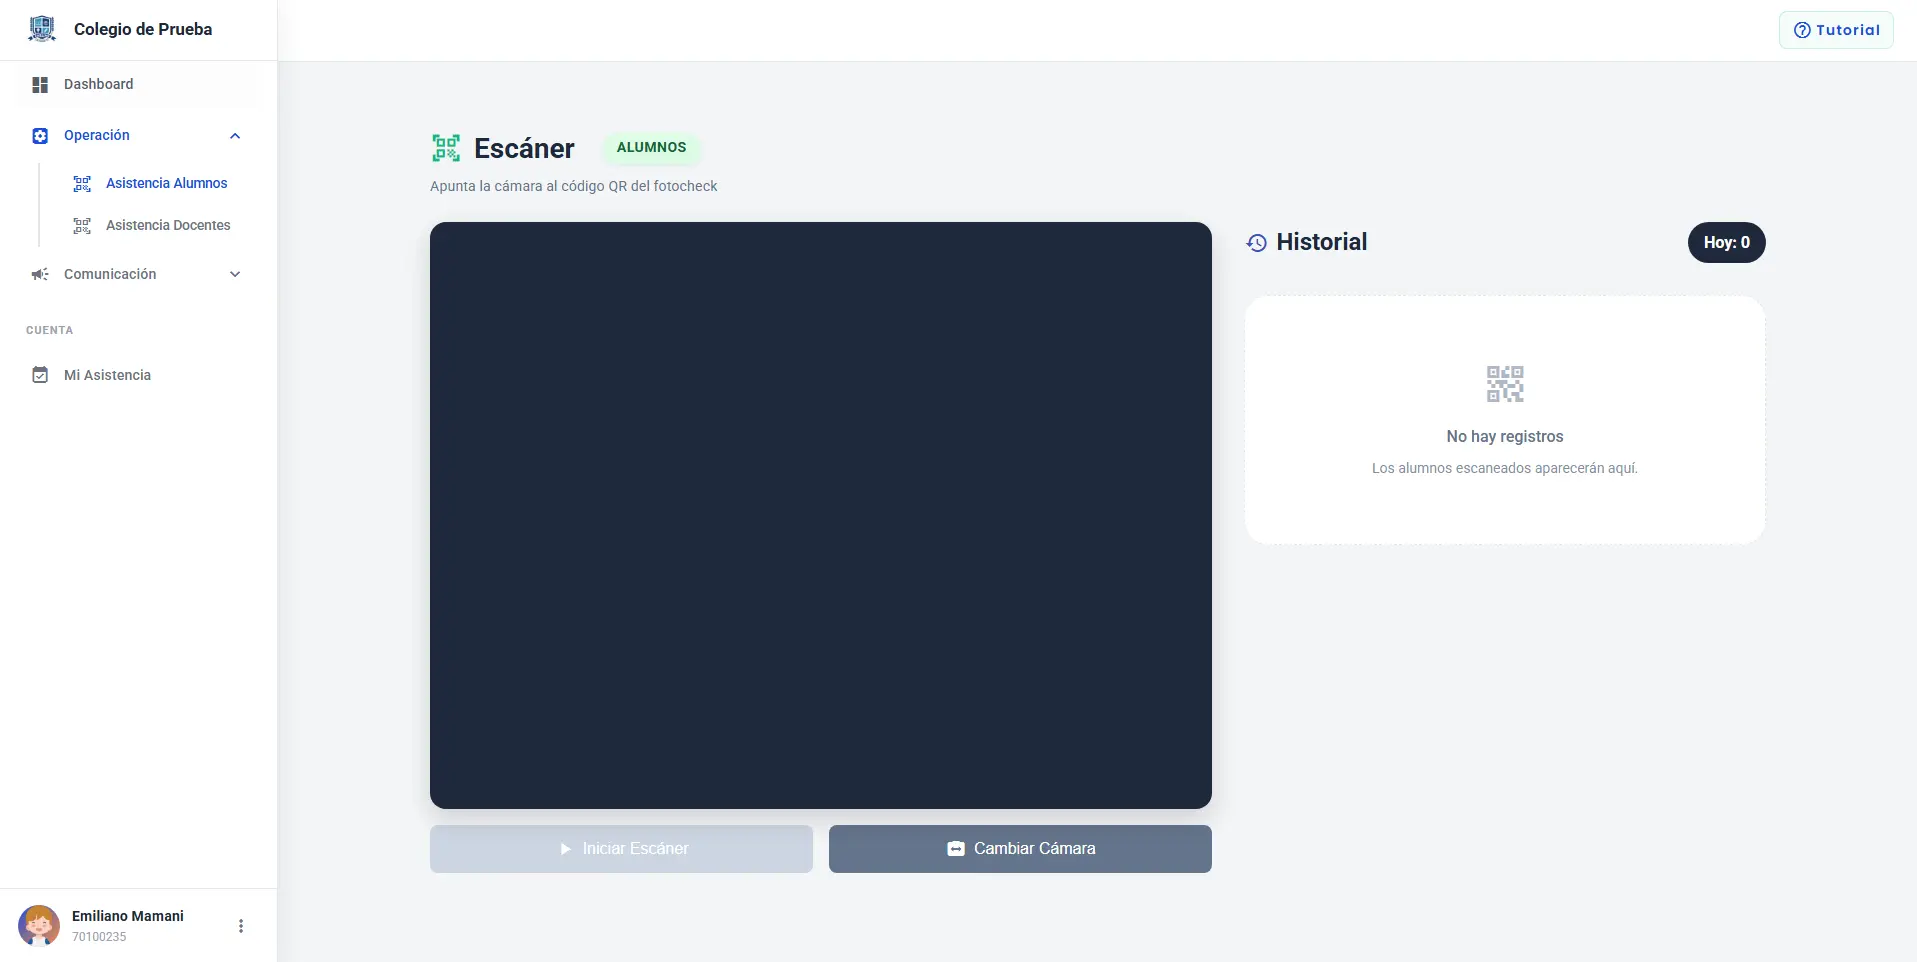
Task: Click the Colegio de Prueba school crest logo
Action: (41, 29)
